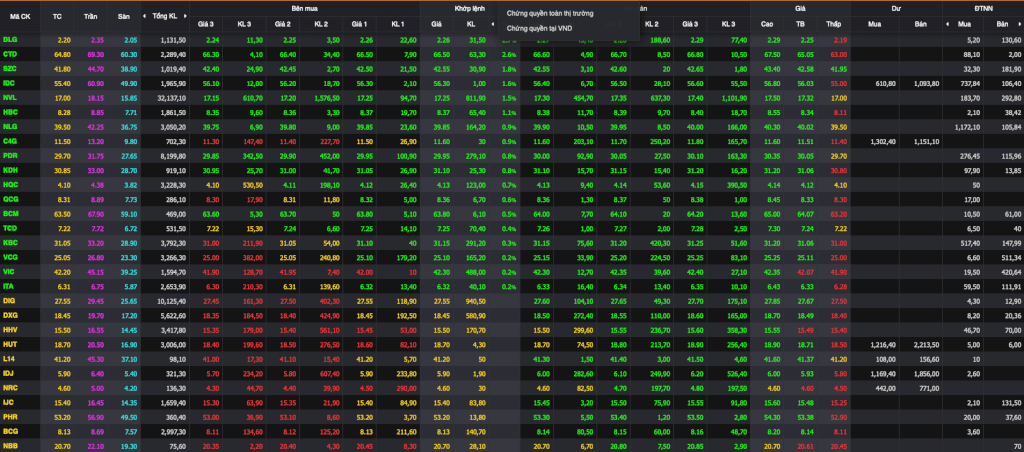
Task: Open the DIG stock symbol
Action: (9, 300)
